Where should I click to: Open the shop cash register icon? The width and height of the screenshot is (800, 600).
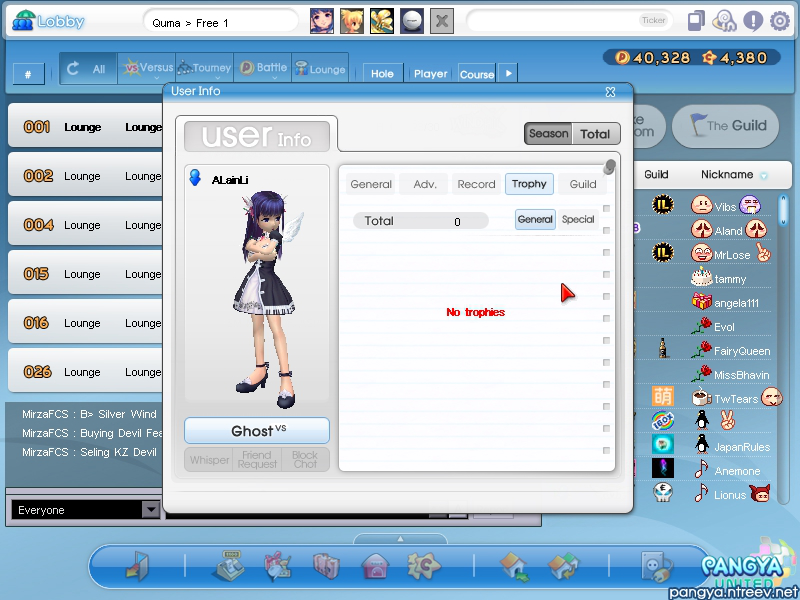[229, 568]
